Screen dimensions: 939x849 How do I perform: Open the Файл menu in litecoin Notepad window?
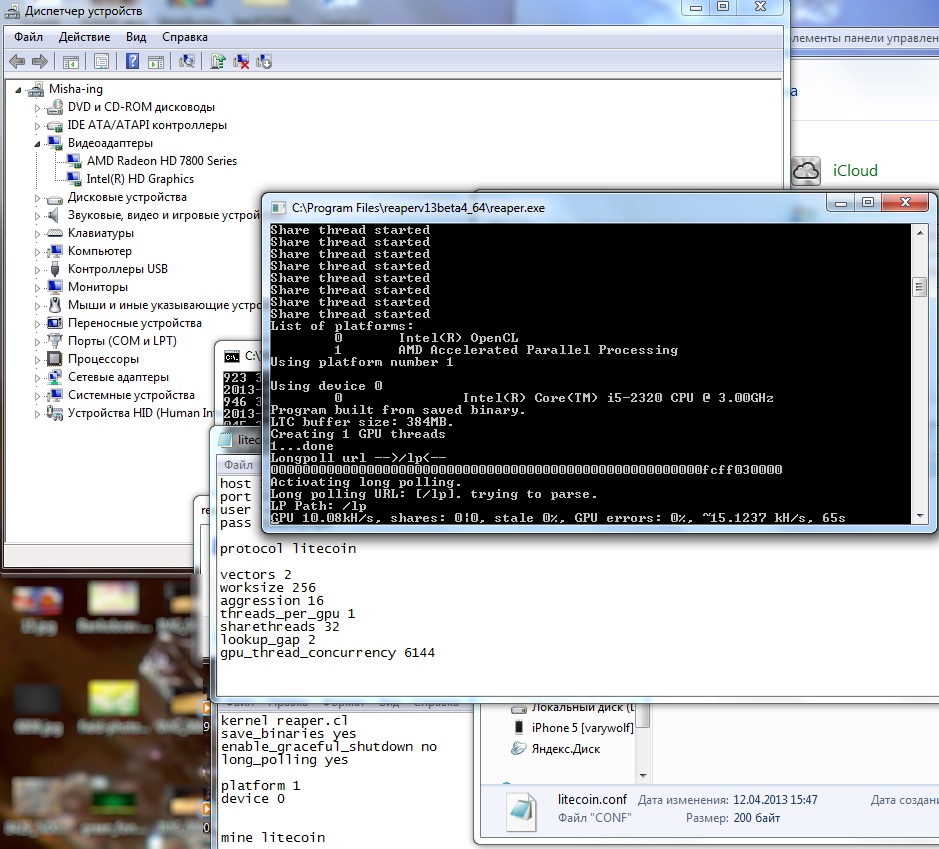[238, 465]
